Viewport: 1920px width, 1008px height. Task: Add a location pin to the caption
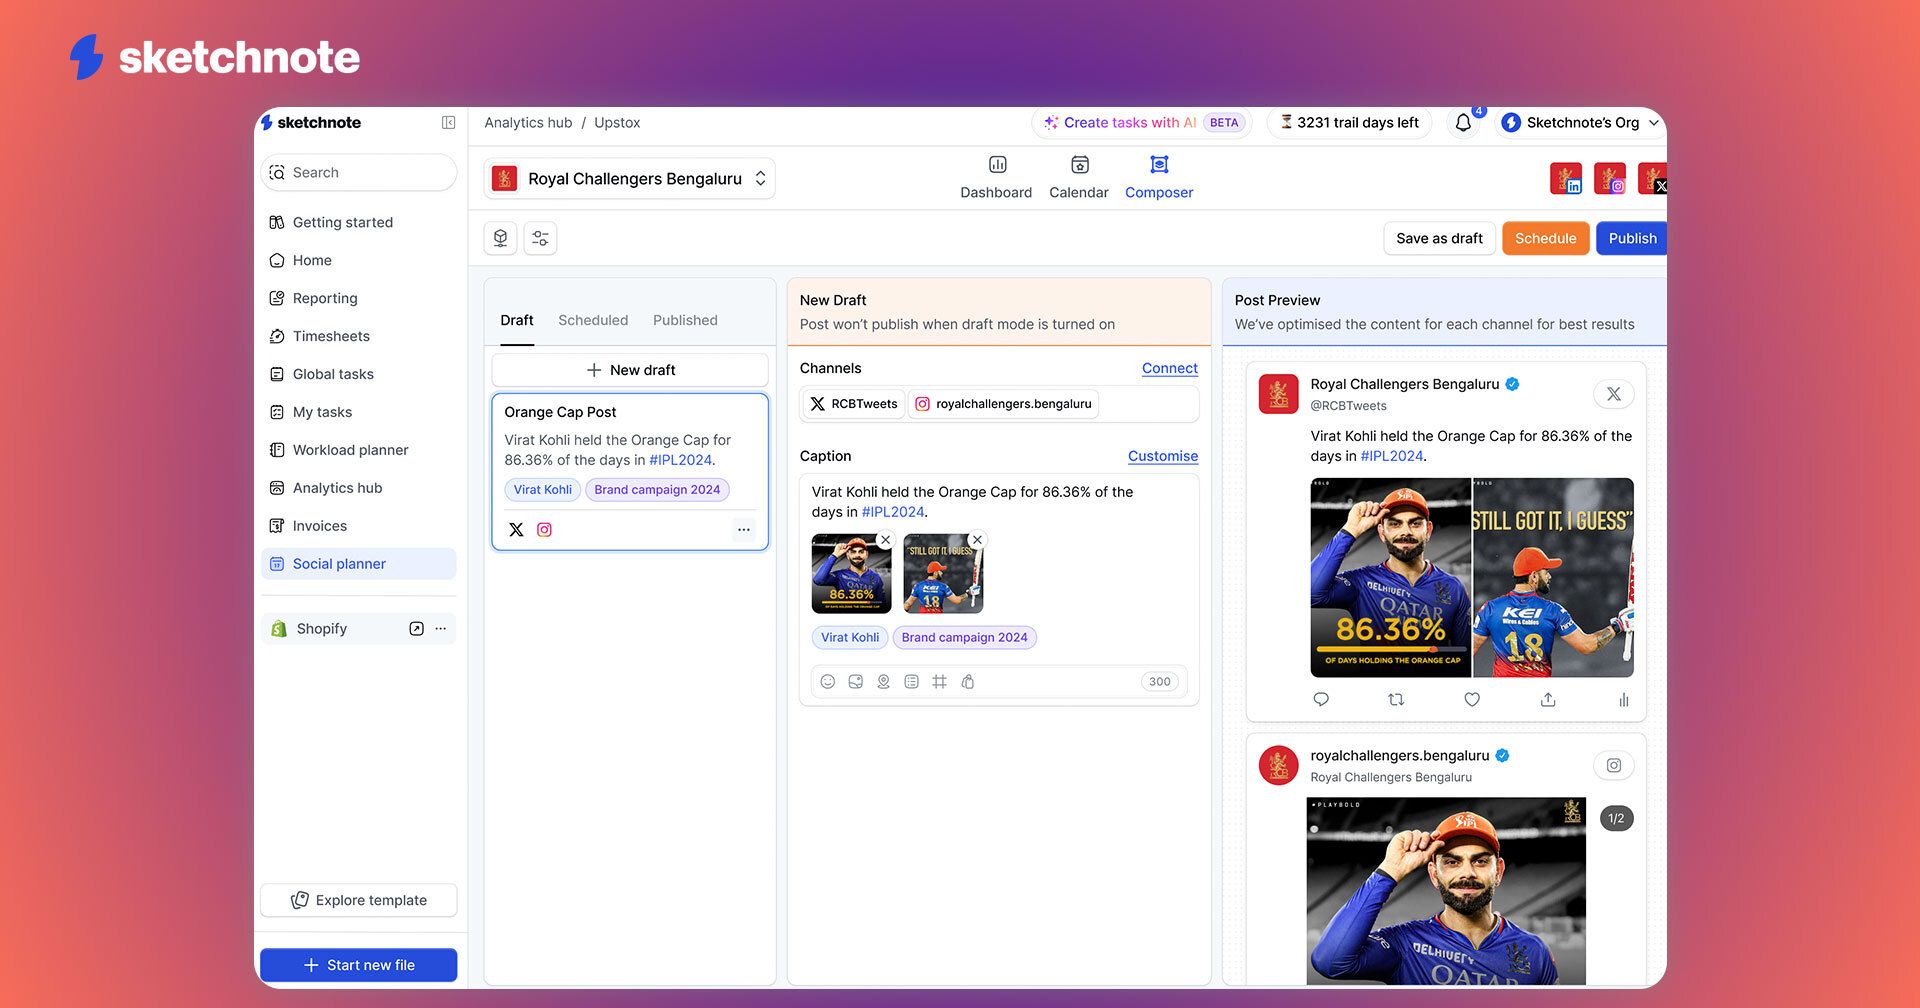tap(884, 682)
